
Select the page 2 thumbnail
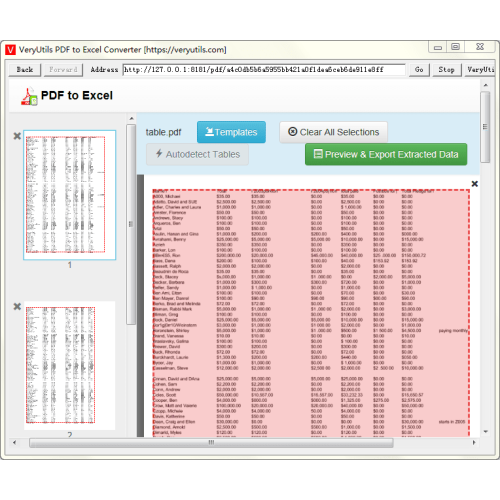coord(70,365)
